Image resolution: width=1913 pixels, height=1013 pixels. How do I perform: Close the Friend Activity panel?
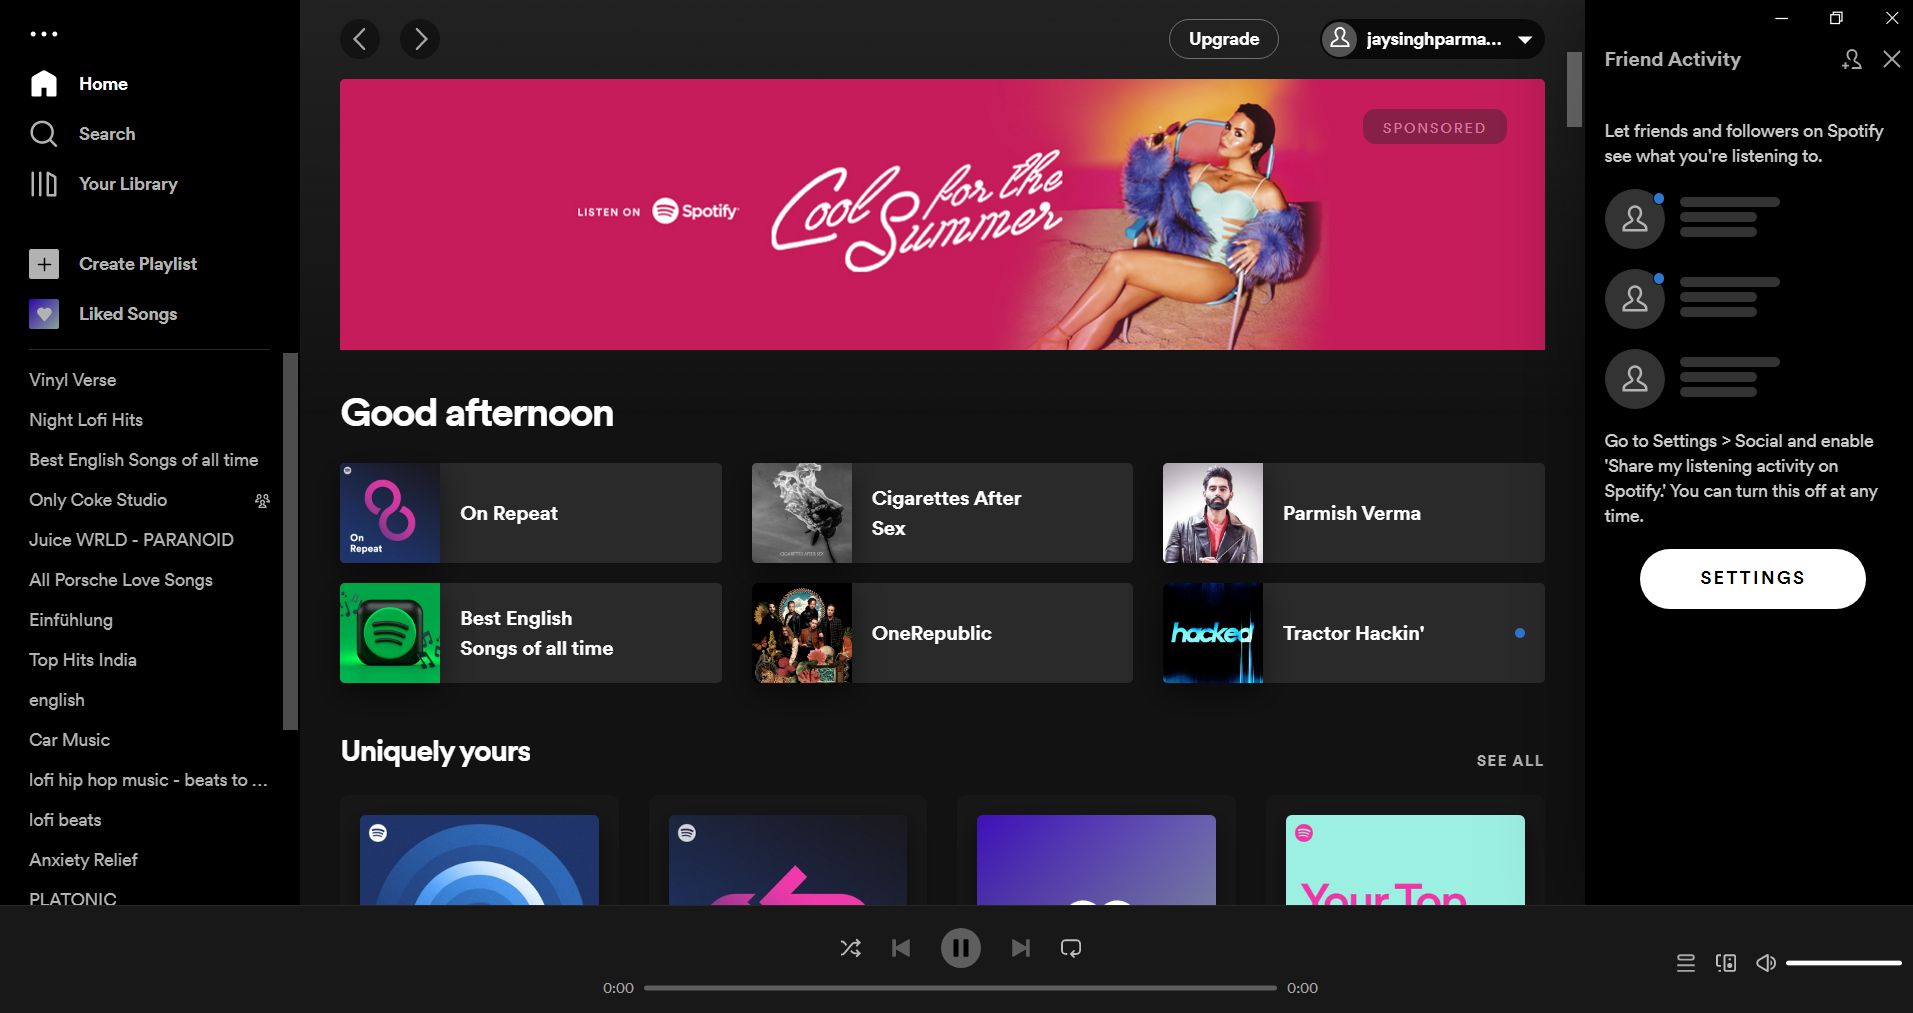(1892, 59)
